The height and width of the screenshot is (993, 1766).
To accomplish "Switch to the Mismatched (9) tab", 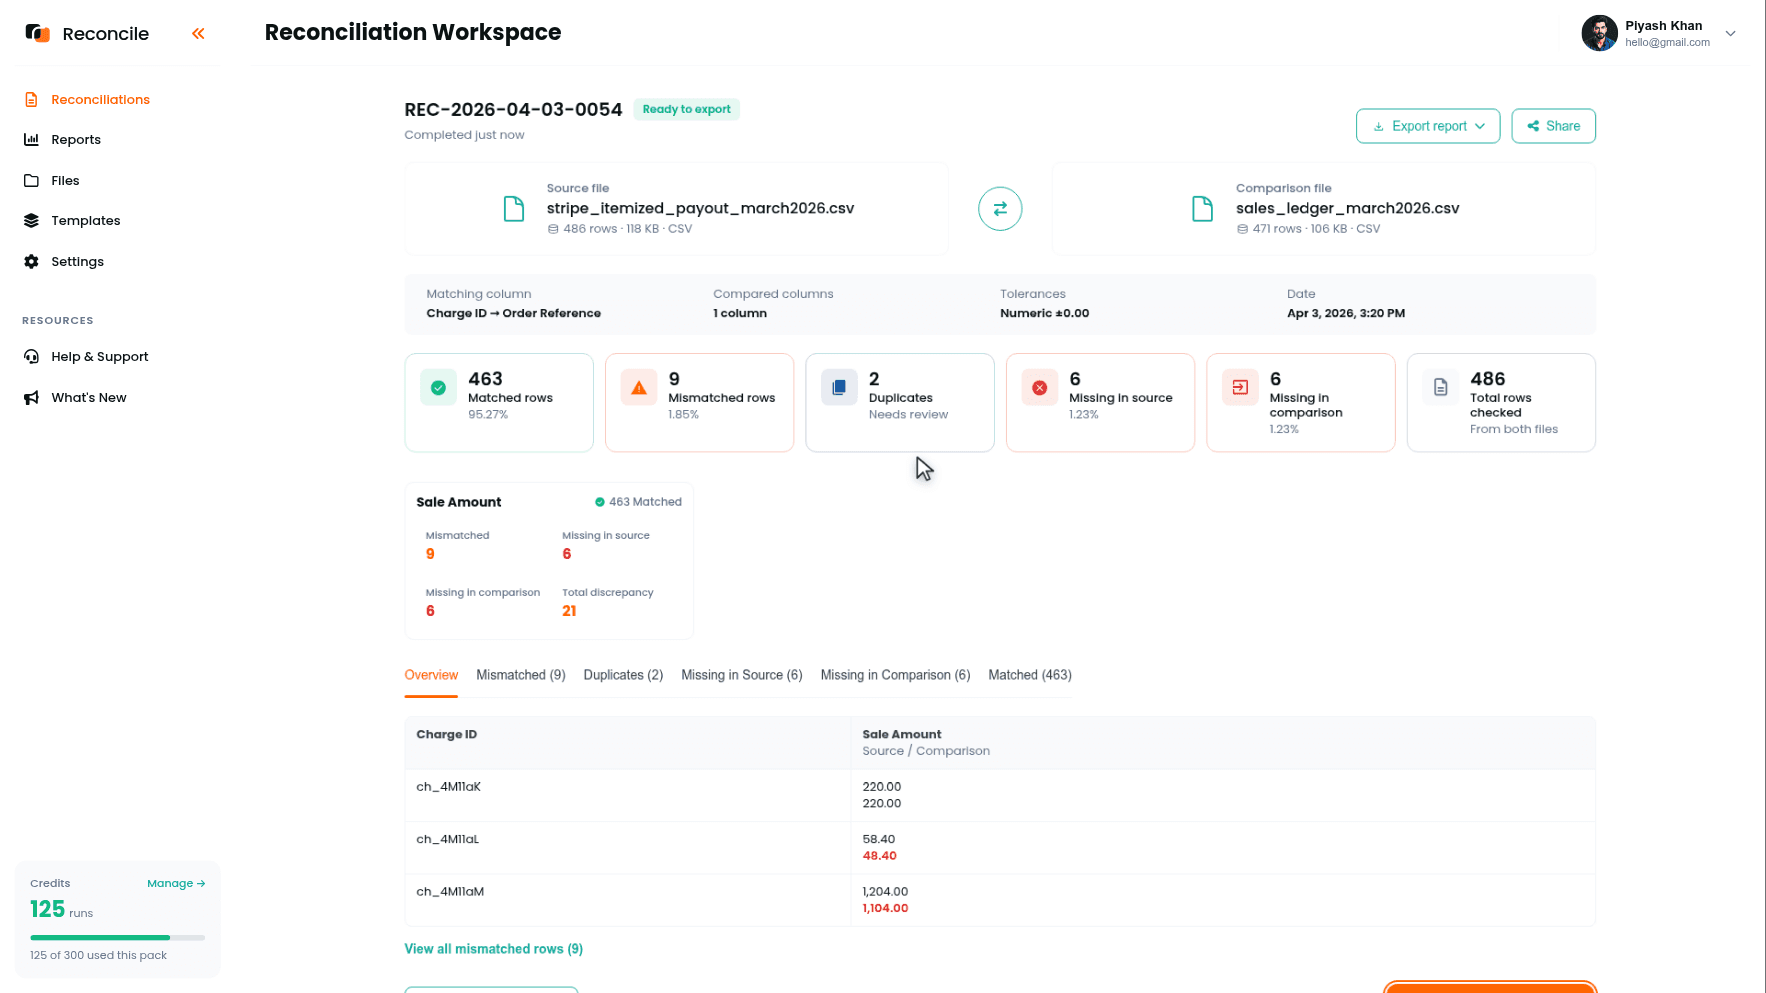I will click(x=521, y=675).
